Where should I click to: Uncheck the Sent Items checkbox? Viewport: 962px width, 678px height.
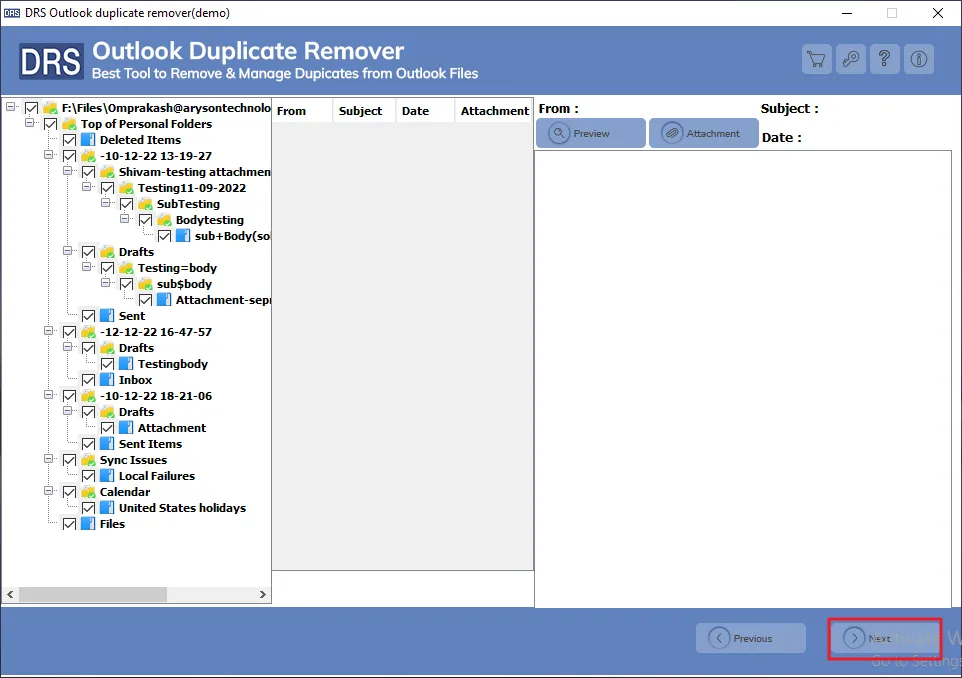pyautogui.click(x=88, y=444)
